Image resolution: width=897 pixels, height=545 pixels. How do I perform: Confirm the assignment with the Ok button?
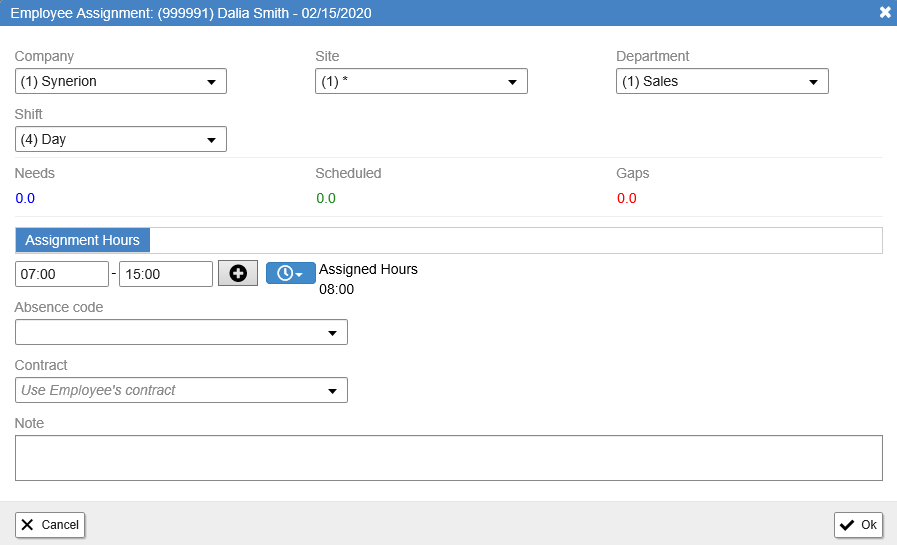pos(858,525)
